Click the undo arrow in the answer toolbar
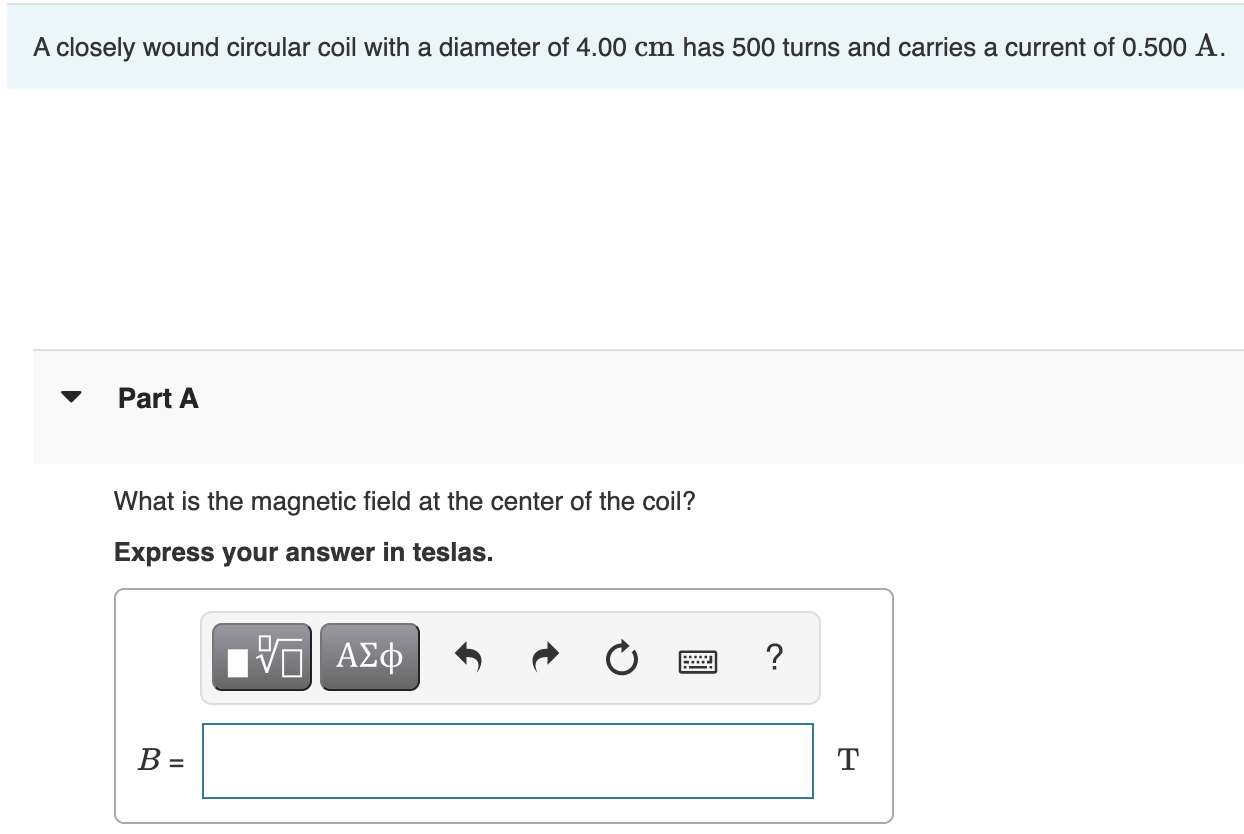Viewport: 1244px width, 834px height. 469,657
